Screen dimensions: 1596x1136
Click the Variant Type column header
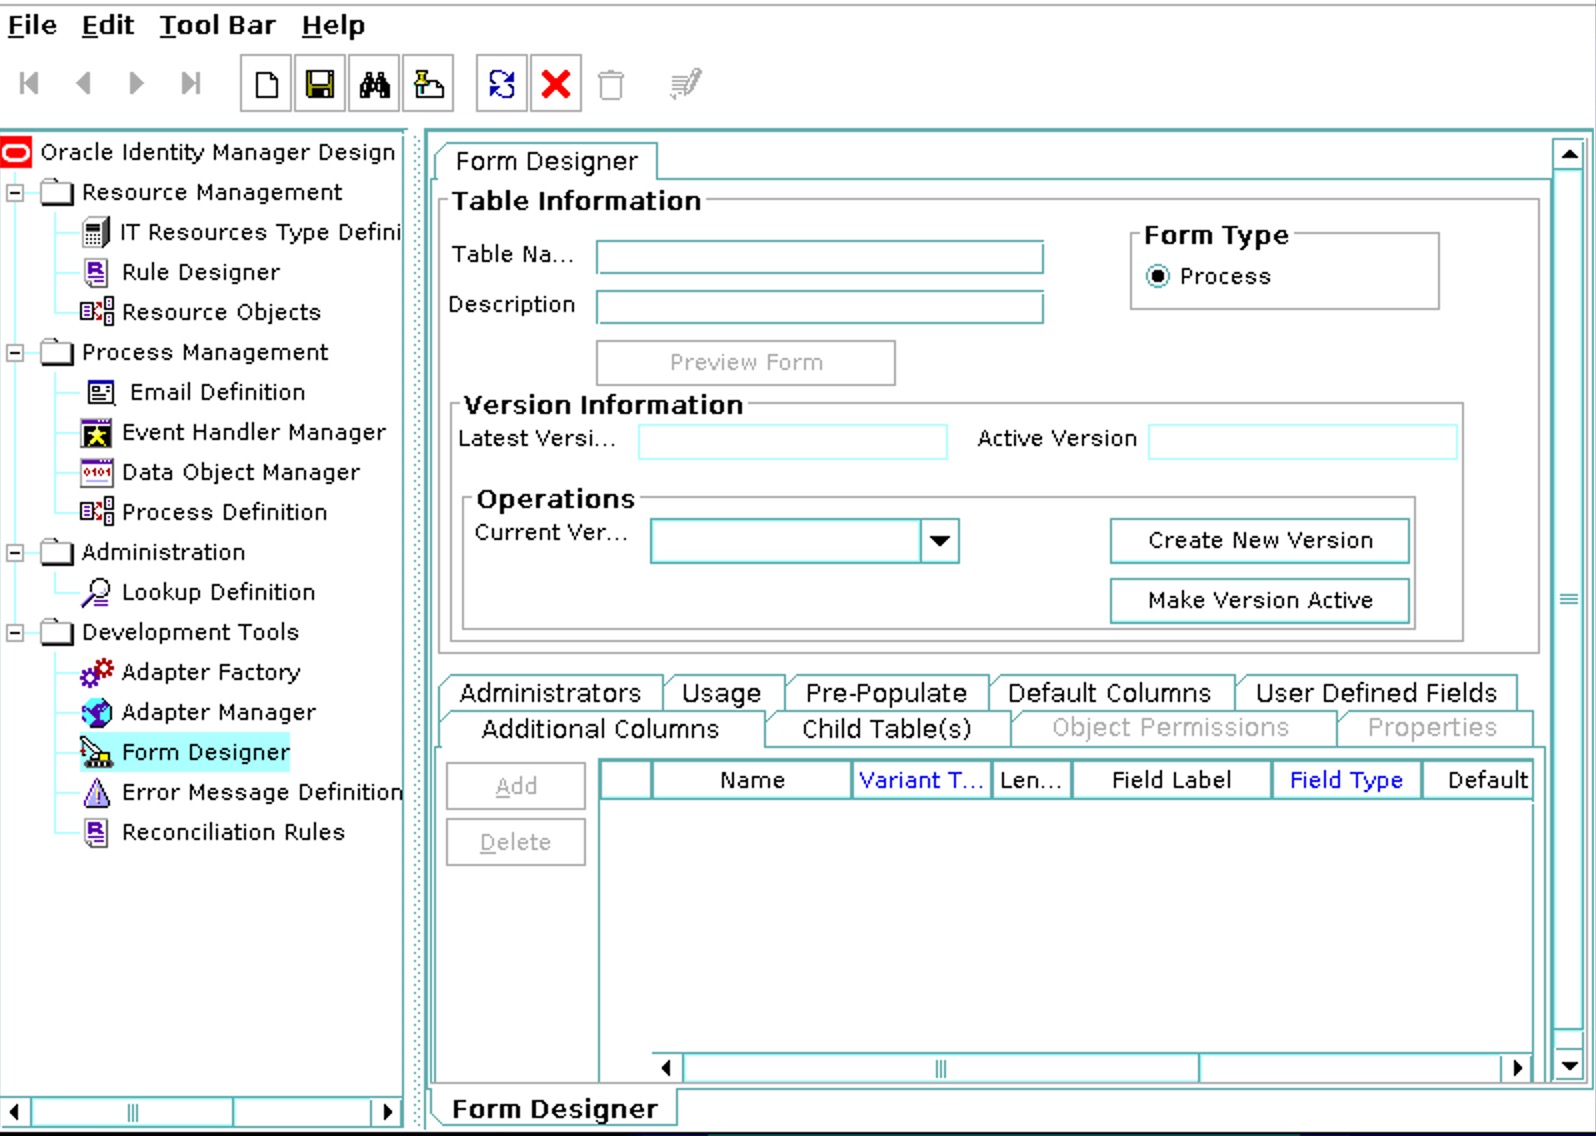(921, 780)
